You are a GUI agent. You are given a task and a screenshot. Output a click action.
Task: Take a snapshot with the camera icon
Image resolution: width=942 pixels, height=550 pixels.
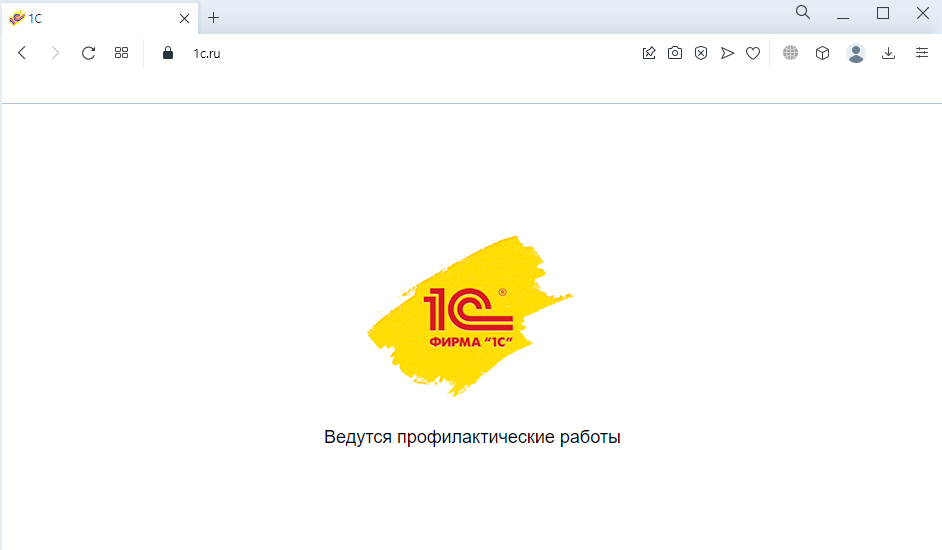(x=675, y=53)
